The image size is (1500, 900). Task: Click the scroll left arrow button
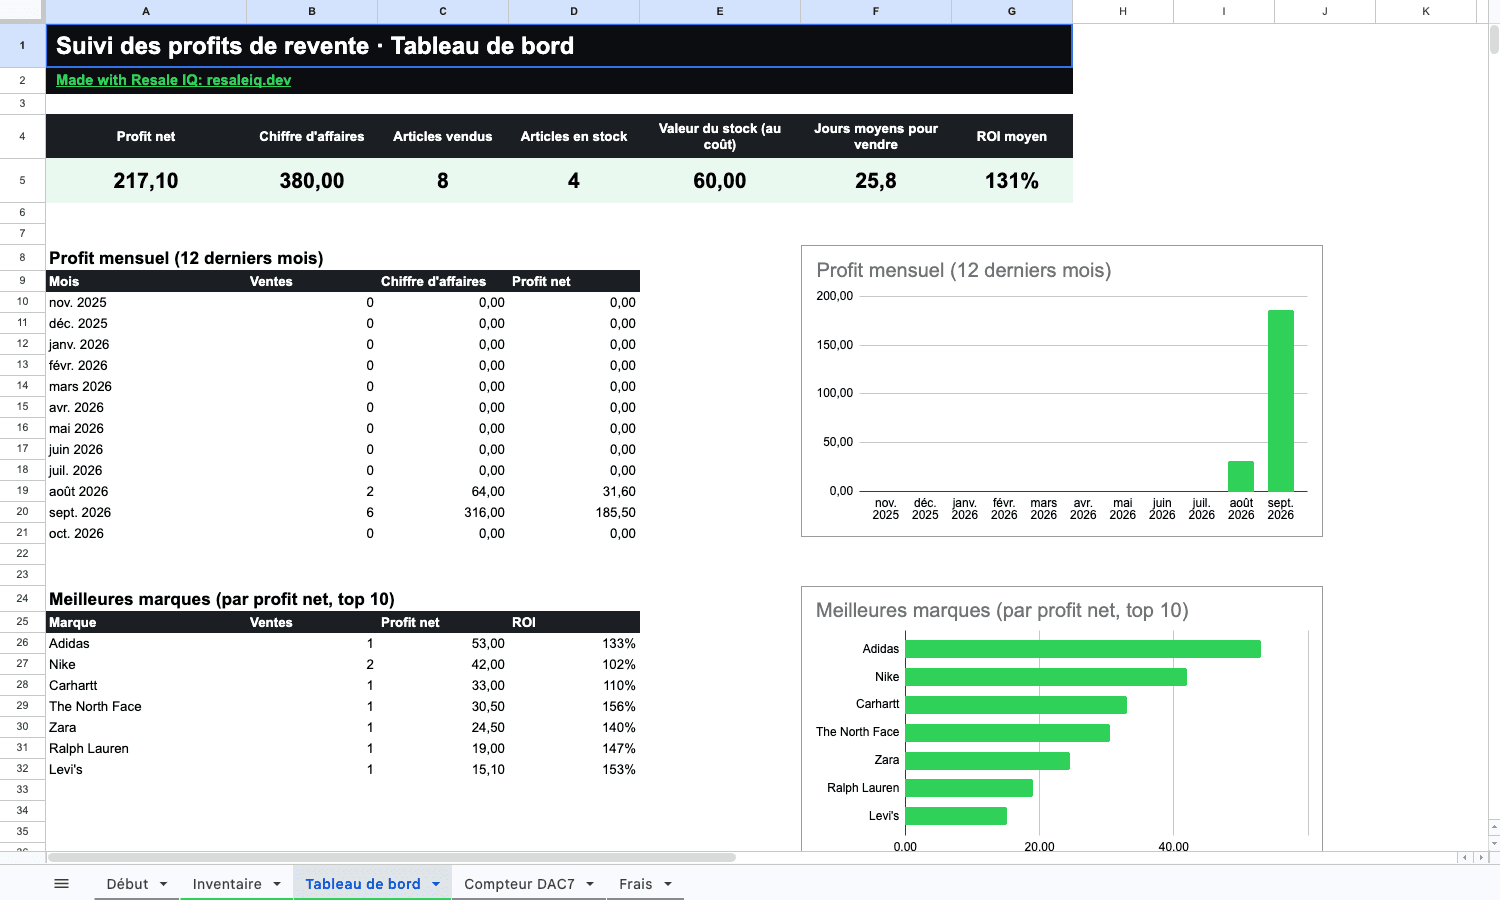(1465, 858)
